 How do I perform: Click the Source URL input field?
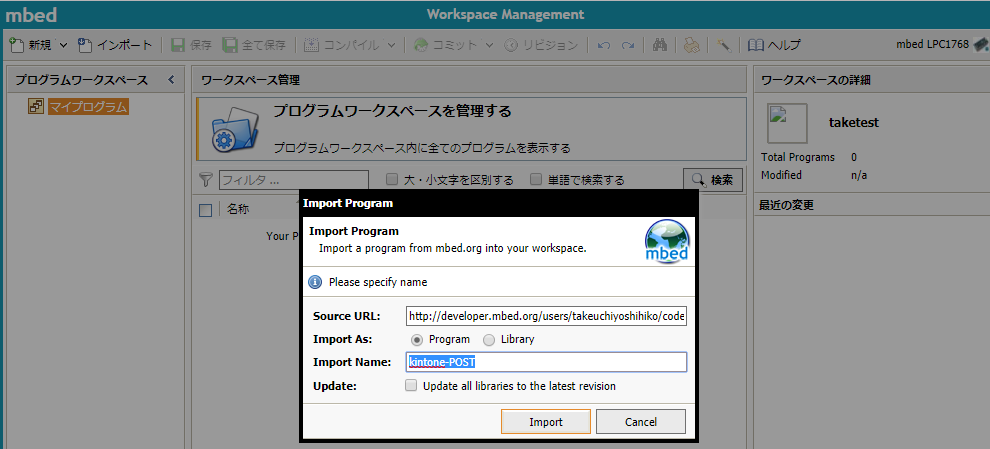pos(546,316)
